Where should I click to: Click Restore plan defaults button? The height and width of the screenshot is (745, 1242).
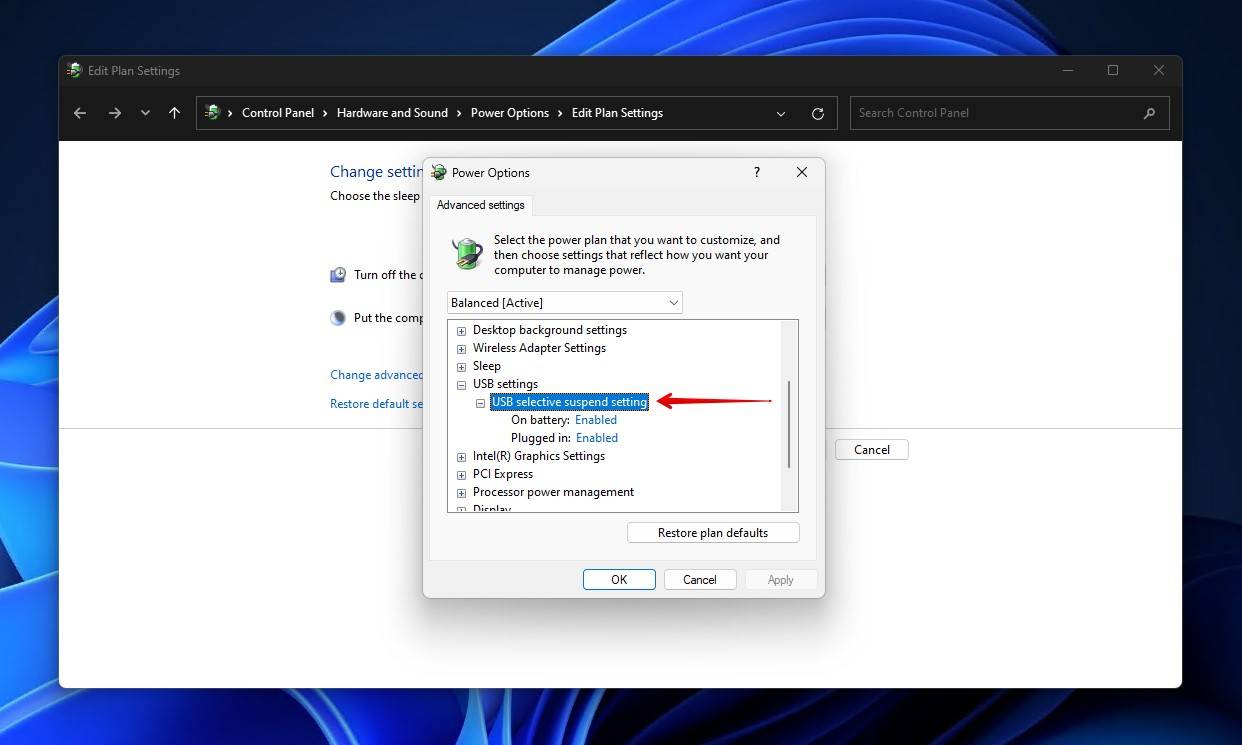[713, 533]
